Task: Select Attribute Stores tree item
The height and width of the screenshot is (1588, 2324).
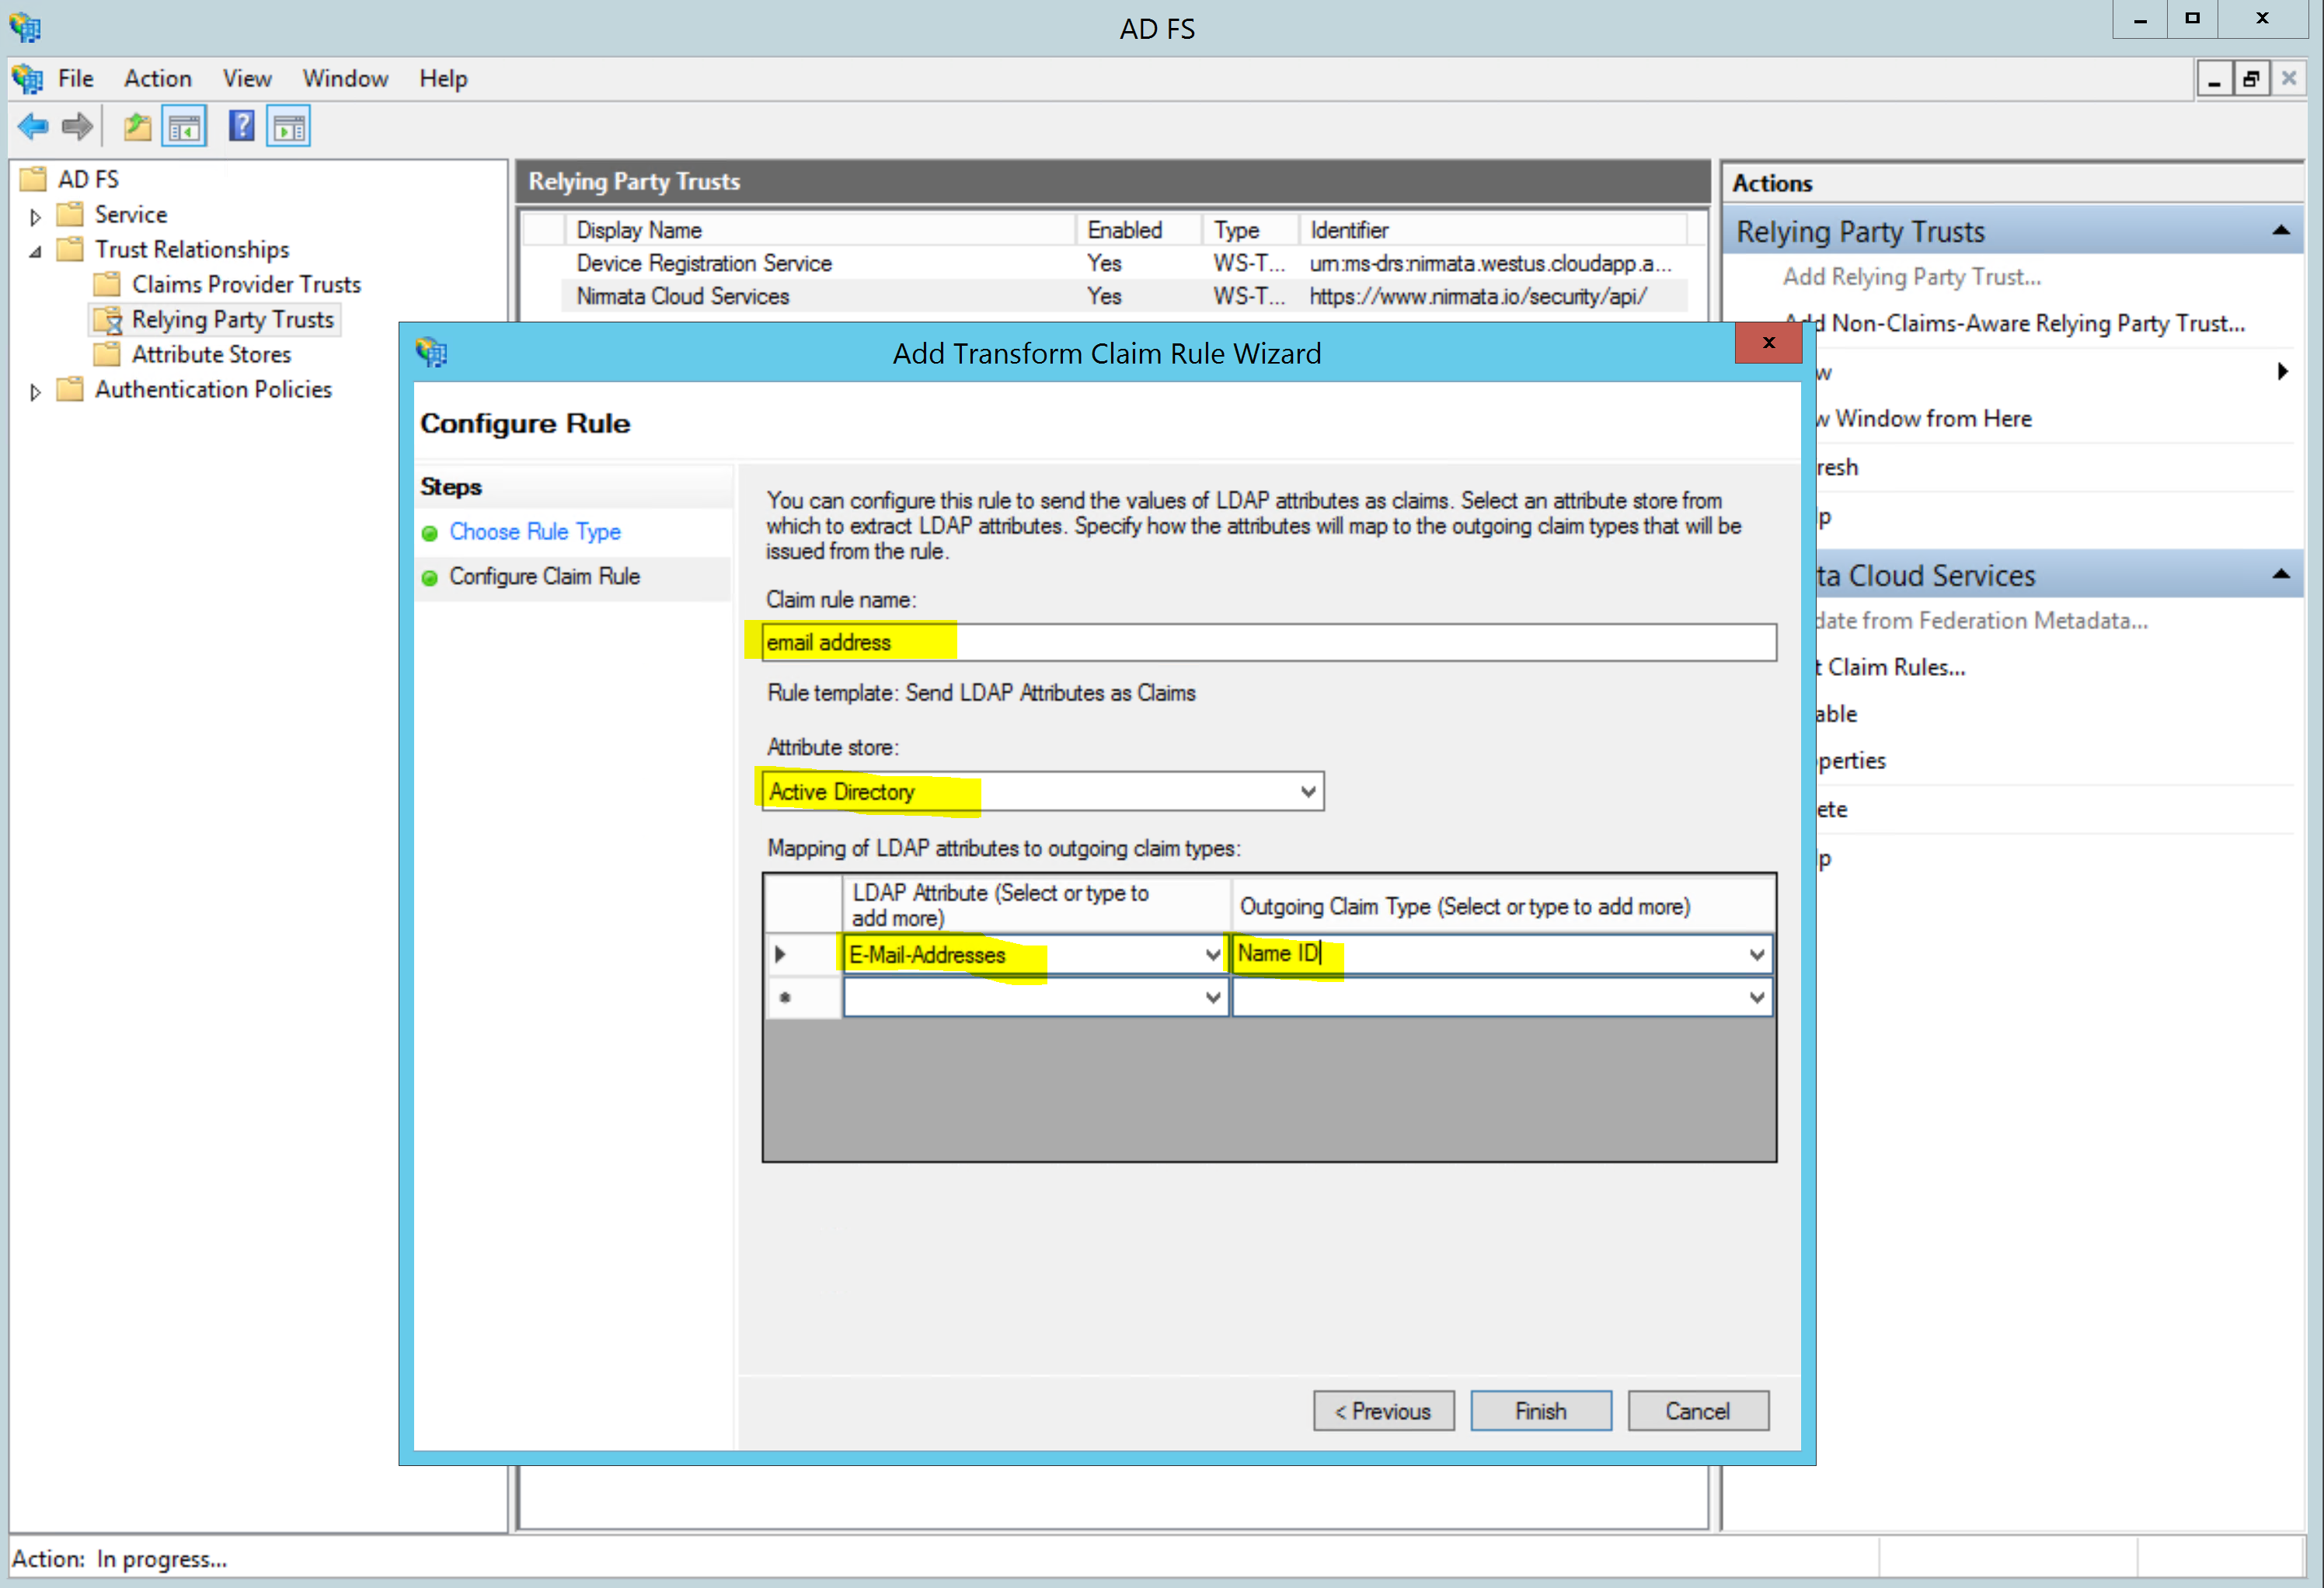Action: [x=211, y=354]
